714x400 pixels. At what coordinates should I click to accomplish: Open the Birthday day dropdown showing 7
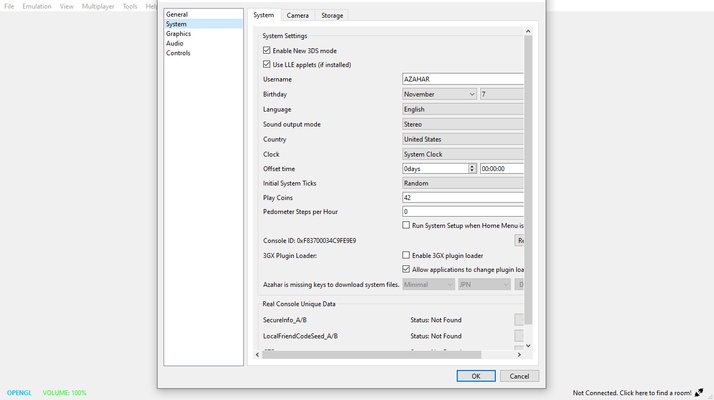click(502, 94)
